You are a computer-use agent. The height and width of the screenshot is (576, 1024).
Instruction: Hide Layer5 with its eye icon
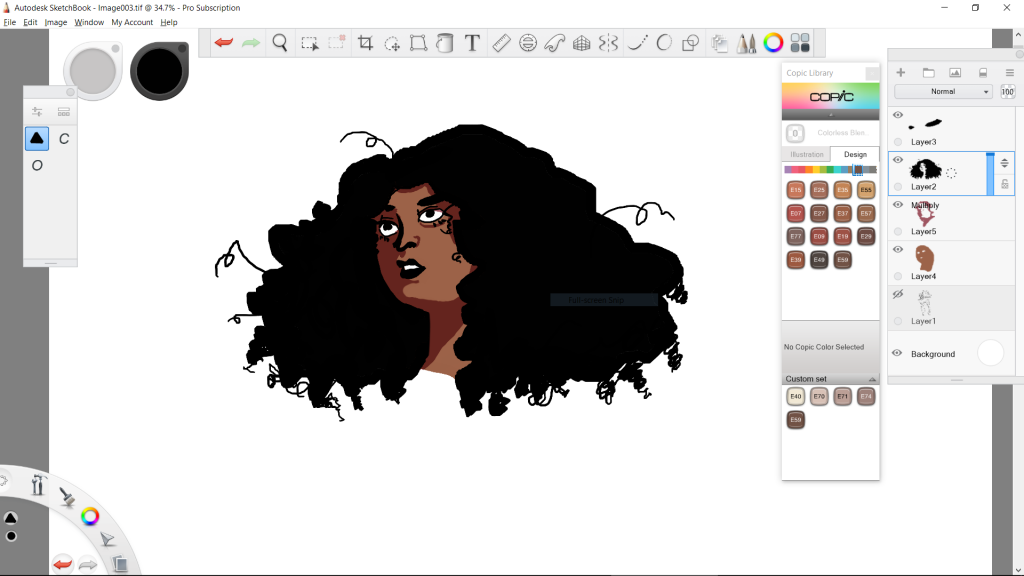point(898,205)
